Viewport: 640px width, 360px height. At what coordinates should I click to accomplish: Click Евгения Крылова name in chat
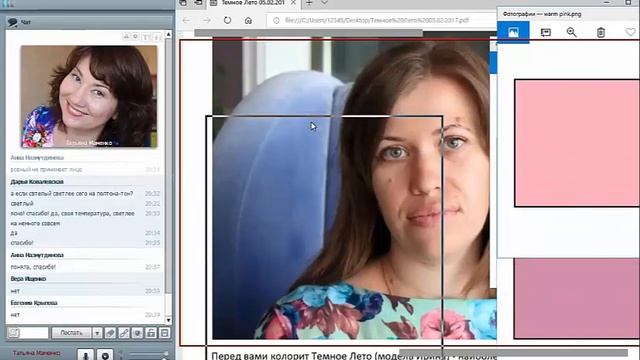[34, 303]
